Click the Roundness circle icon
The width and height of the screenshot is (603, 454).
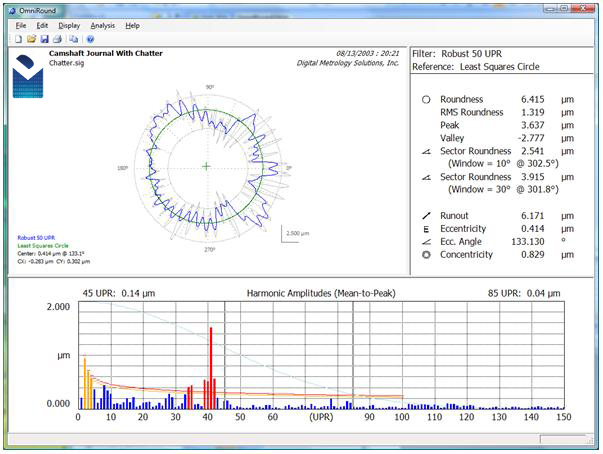click(x=426, y=100)
